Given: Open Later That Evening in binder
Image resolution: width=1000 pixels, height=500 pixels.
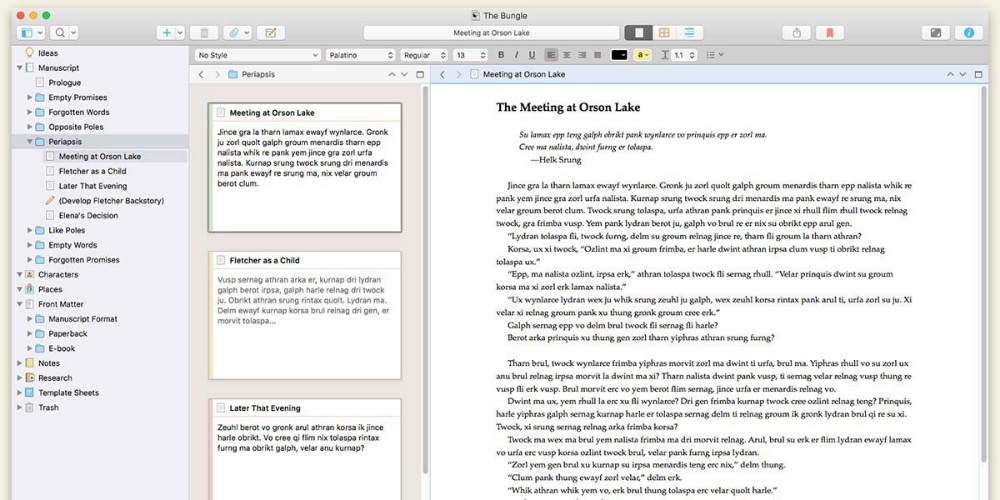Looking at the screenshot, I should 92,186.
